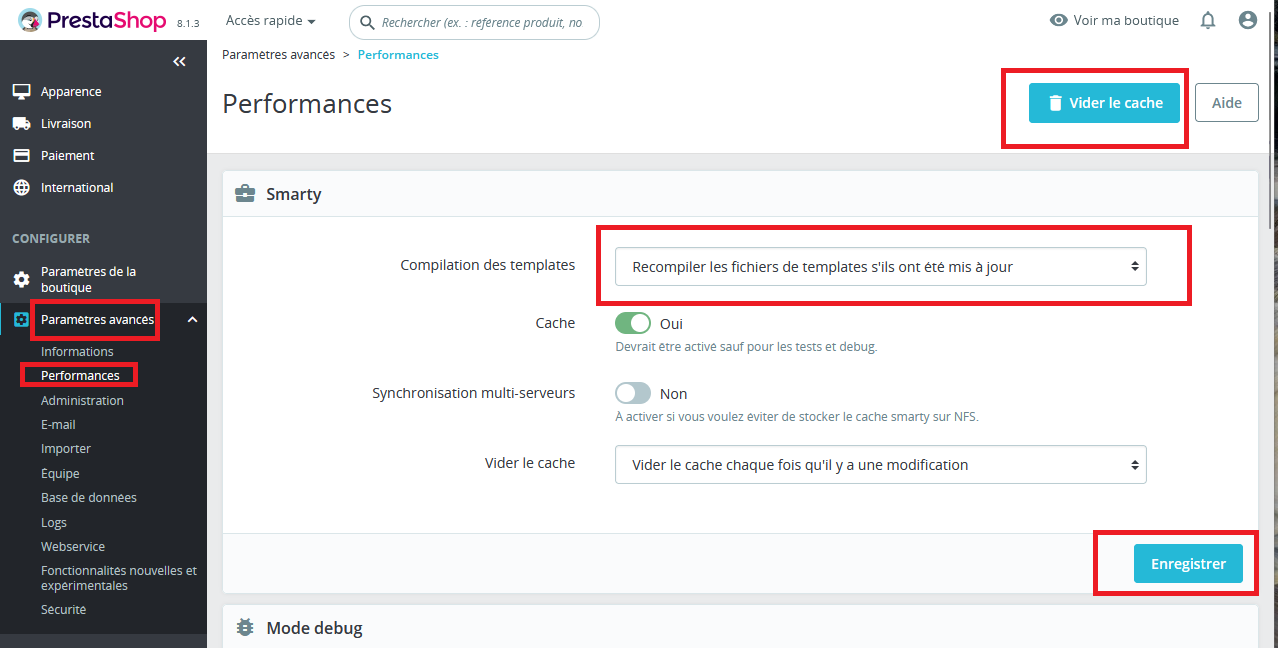Open Compilation des templates dropdown
Image resolution: width=1278 pixels, height=648 pixels.
click(x=880, y=267)
